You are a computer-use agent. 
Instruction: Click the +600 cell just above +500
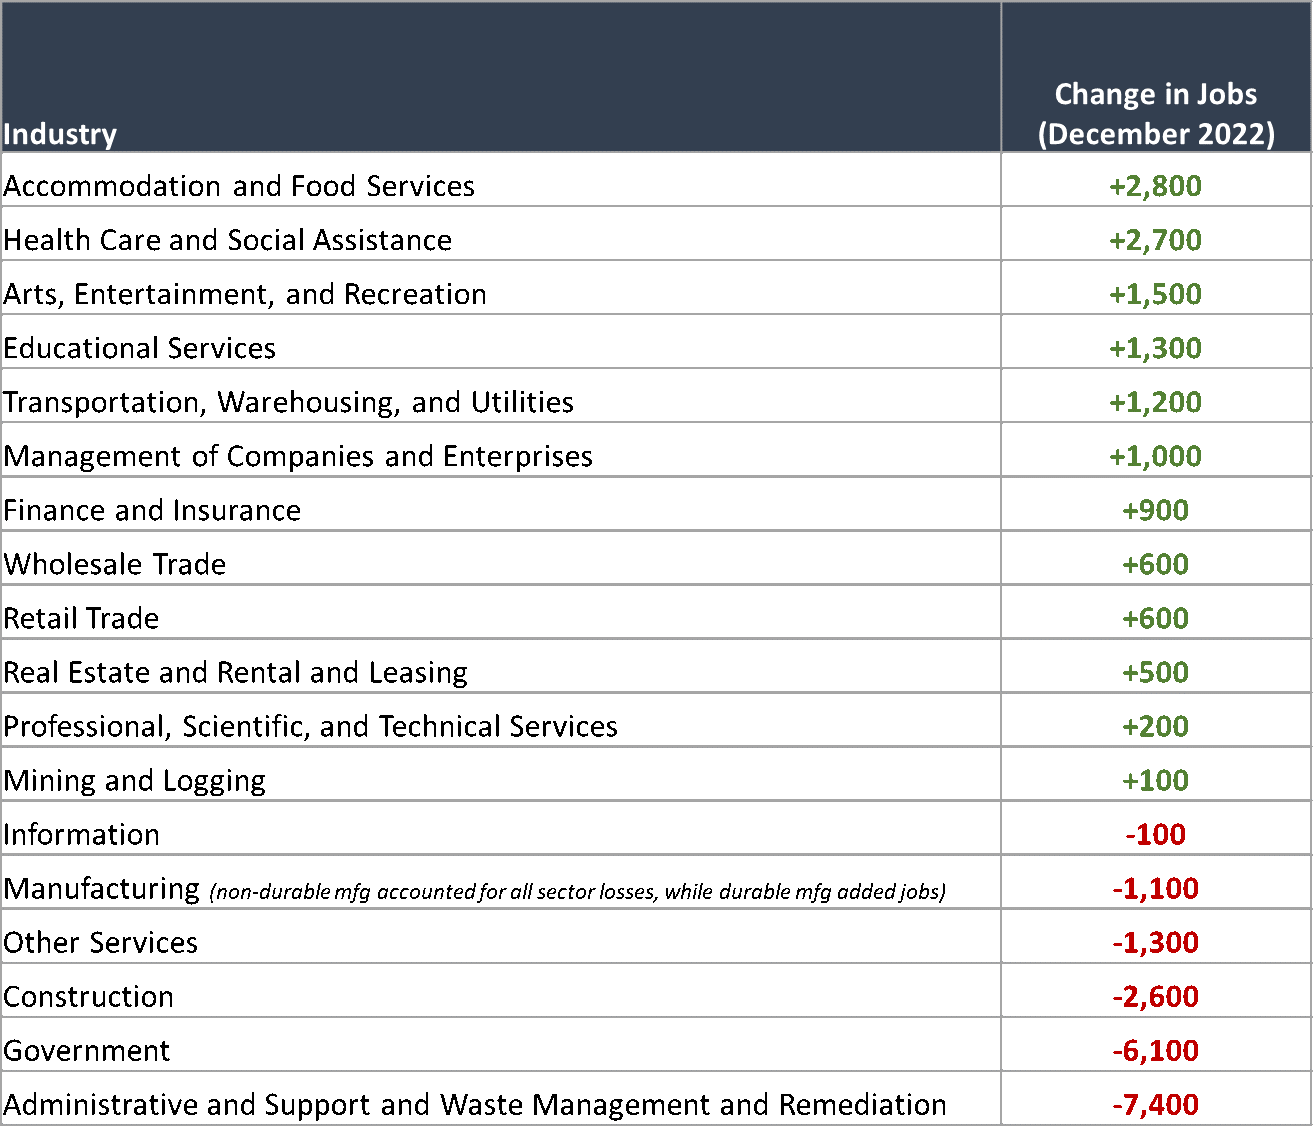point(1156,618)
